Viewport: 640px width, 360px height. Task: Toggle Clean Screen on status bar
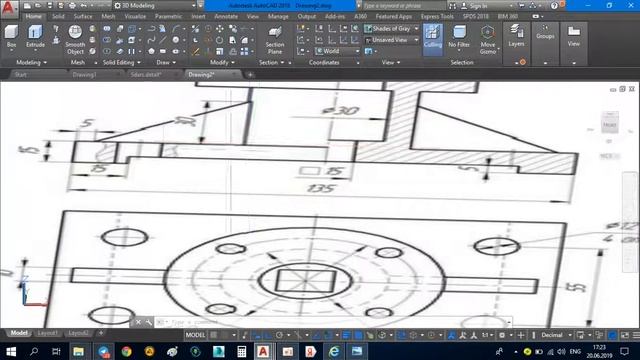coord(625,335)
